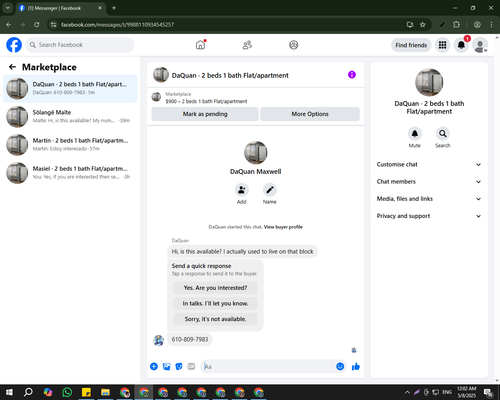
Task: Click the Search Facebook field
Action: tap(80, 45)
